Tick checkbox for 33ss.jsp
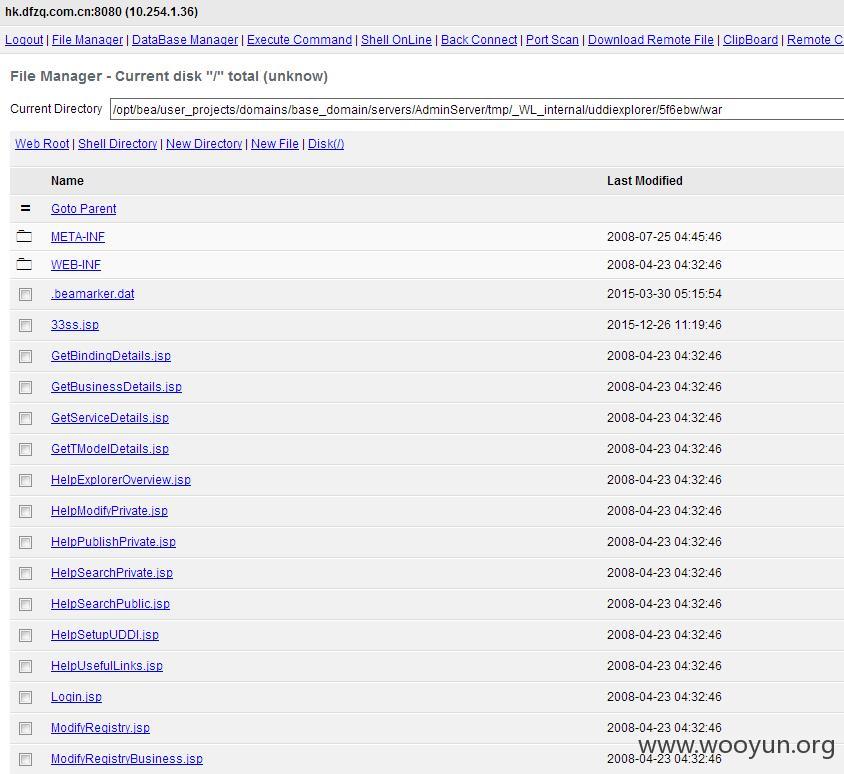844x774 pixels. [25, 325]
